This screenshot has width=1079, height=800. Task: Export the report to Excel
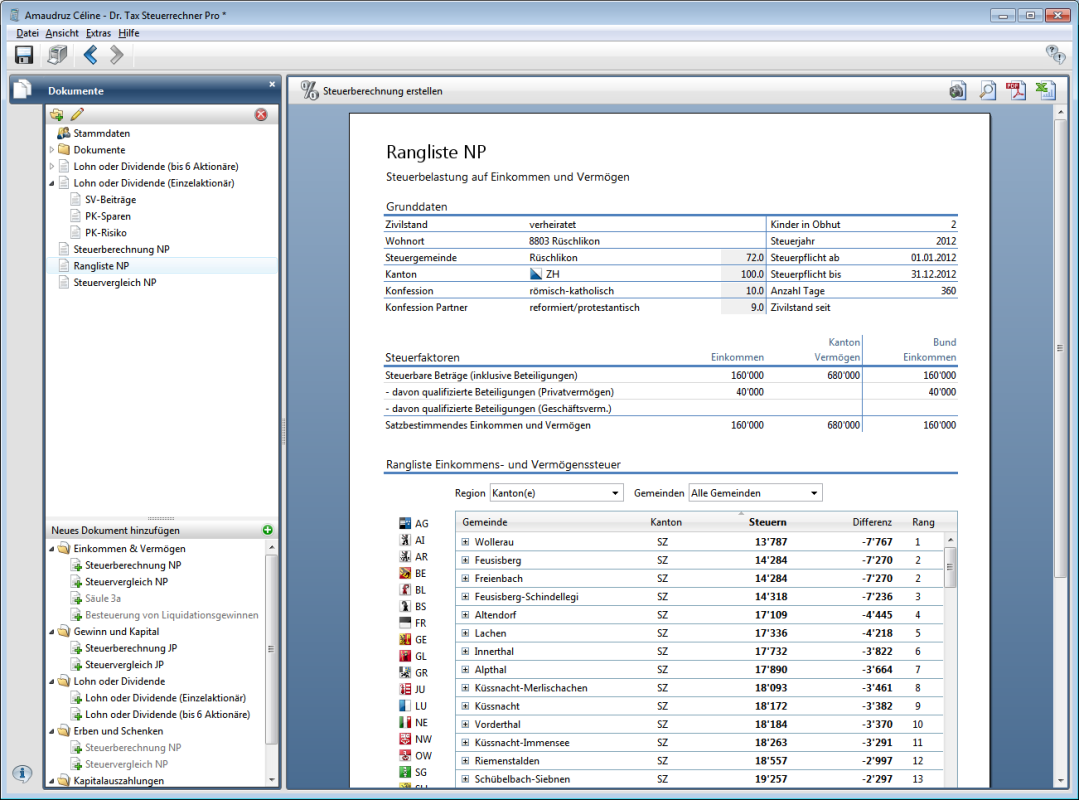(x=1045, y=91)
